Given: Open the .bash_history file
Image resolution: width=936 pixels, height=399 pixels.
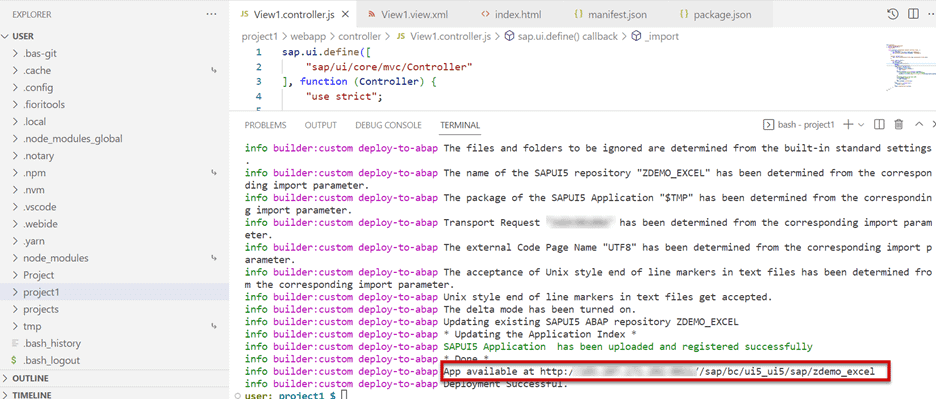Looking at the screenshot, I should coord(114,343).
